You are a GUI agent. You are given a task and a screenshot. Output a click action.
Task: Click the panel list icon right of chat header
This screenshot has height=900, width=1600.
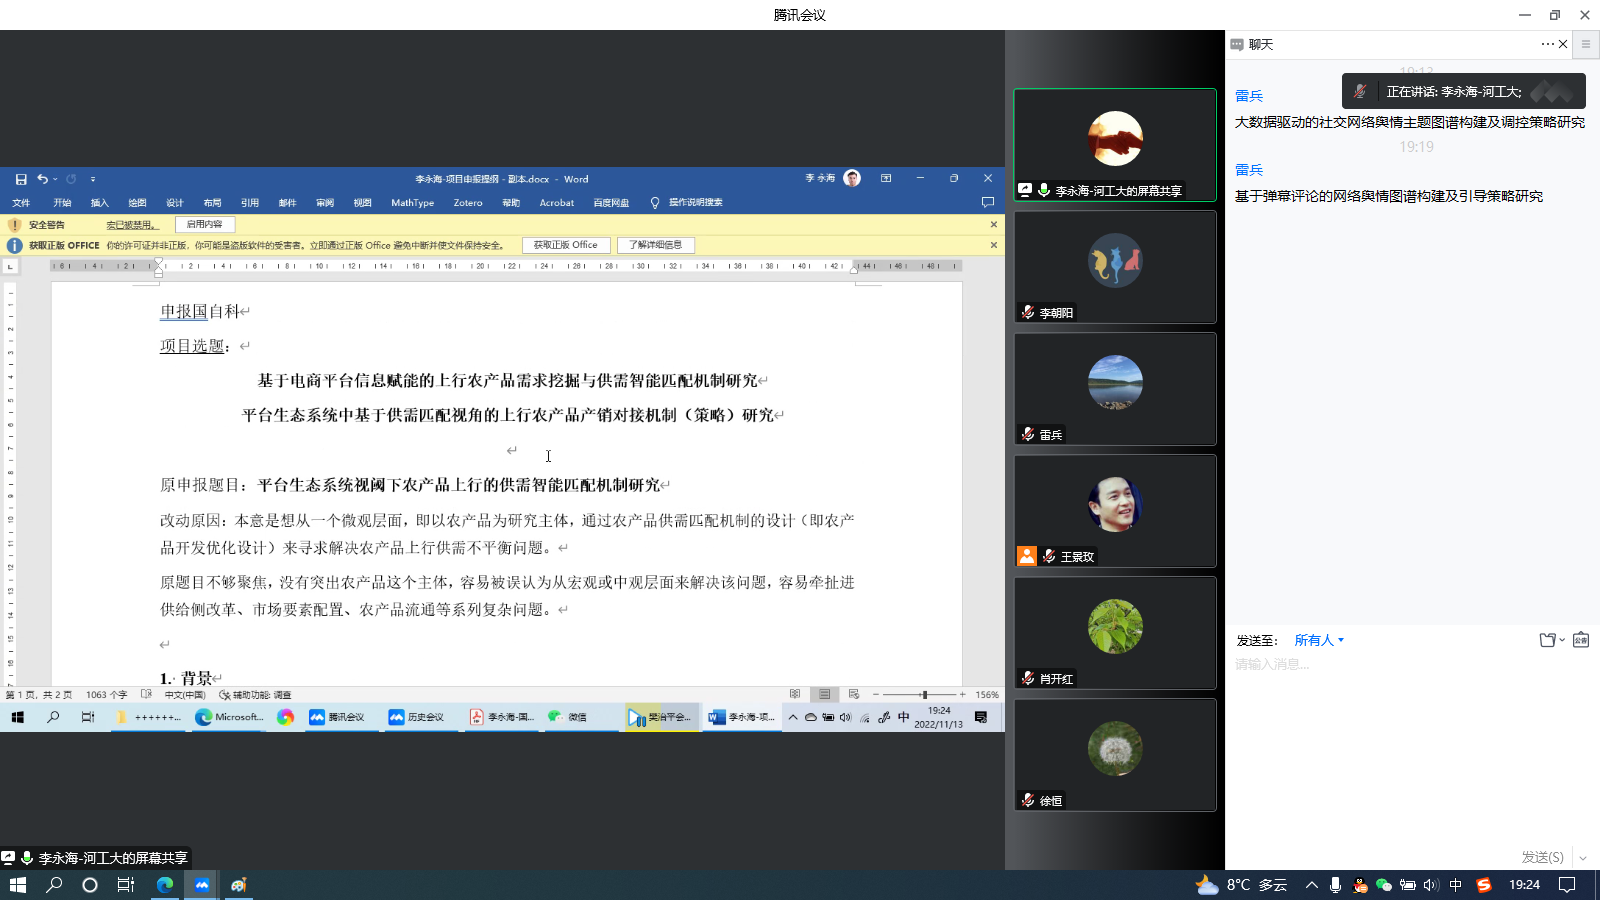click(x=1585, y=44)
